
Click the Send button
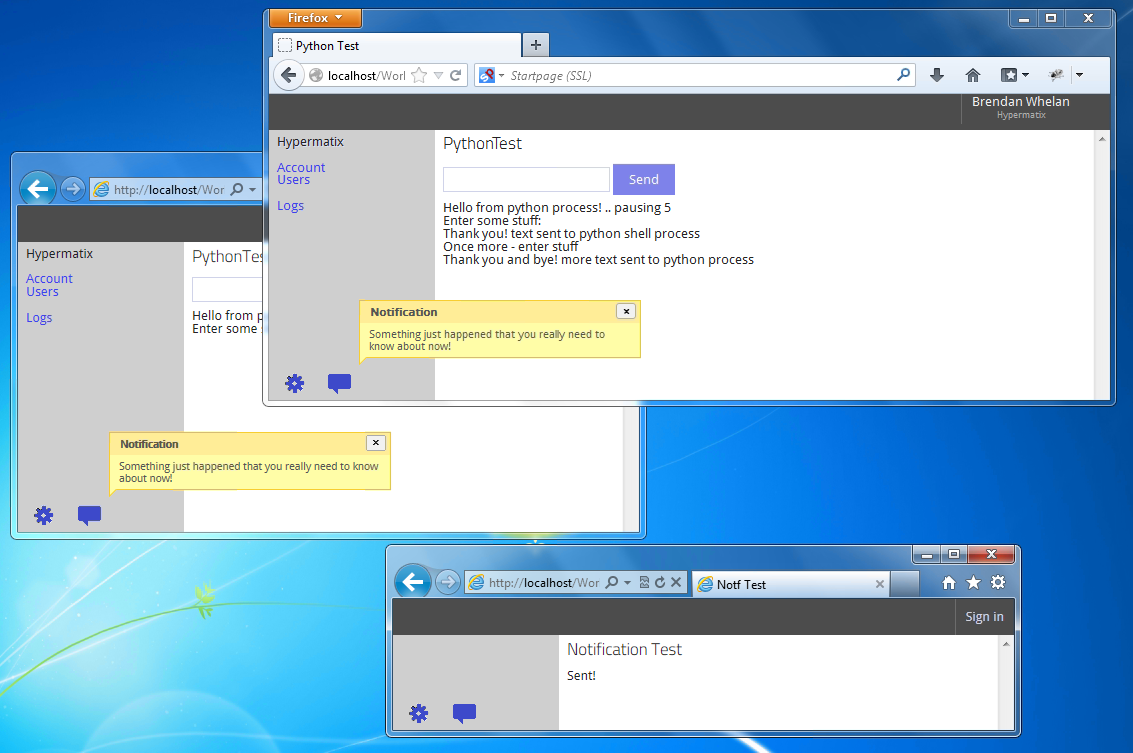coord(643,179)
